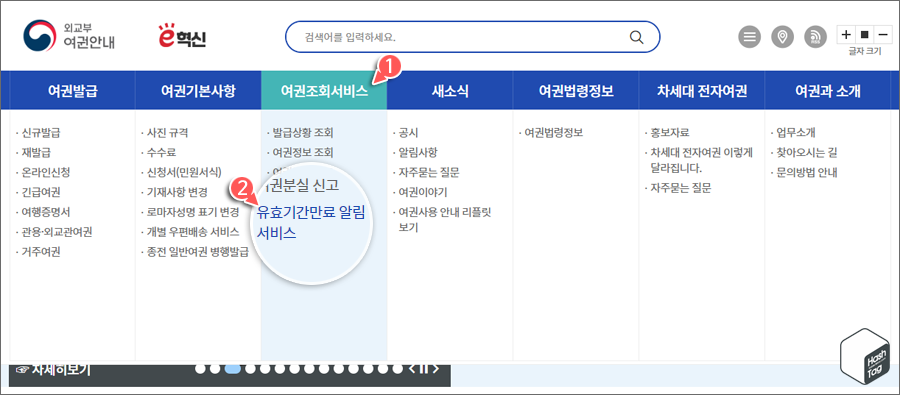Open the 여권기본사항 main menu
The height and width of the screenshot is (395, 900).
point(198,91)
